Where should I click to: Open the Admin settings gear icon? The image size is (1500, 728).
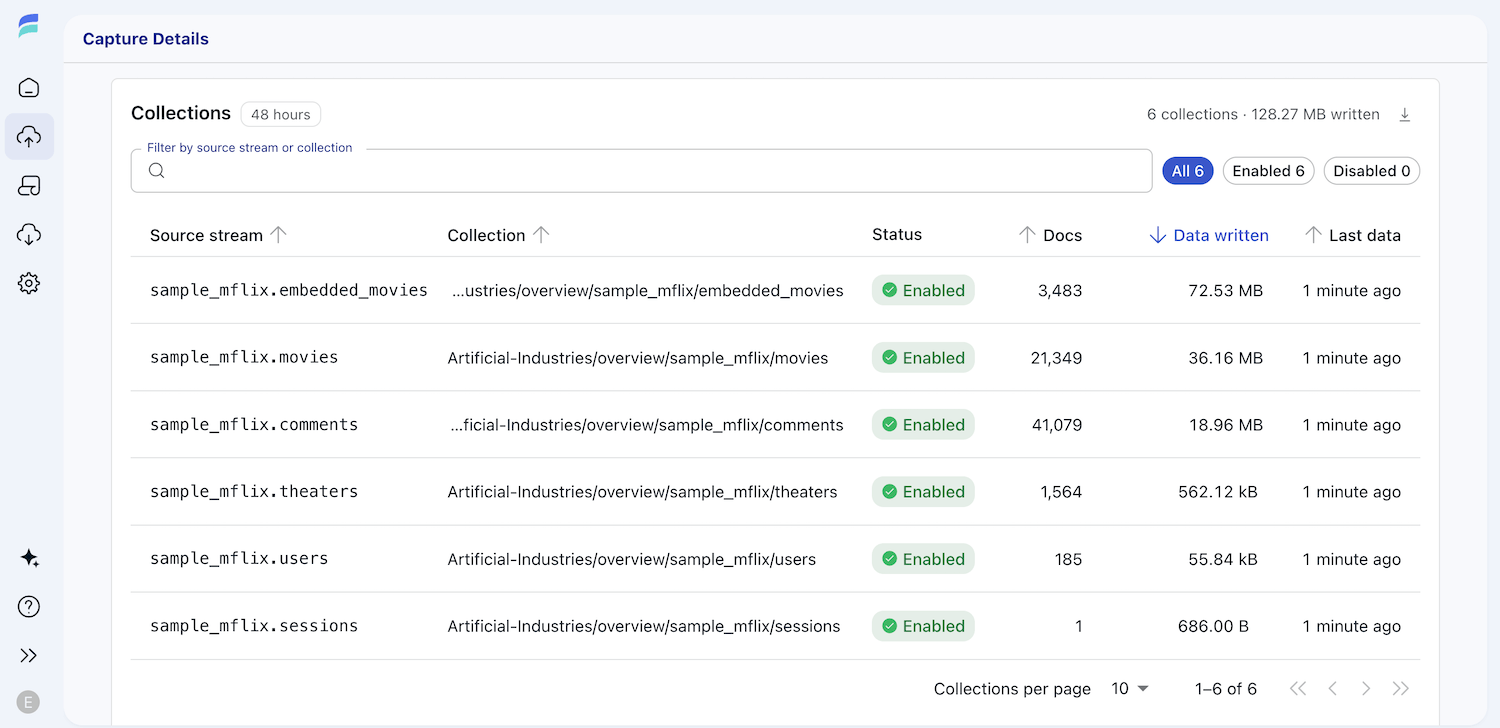click(x=29, y=284)
